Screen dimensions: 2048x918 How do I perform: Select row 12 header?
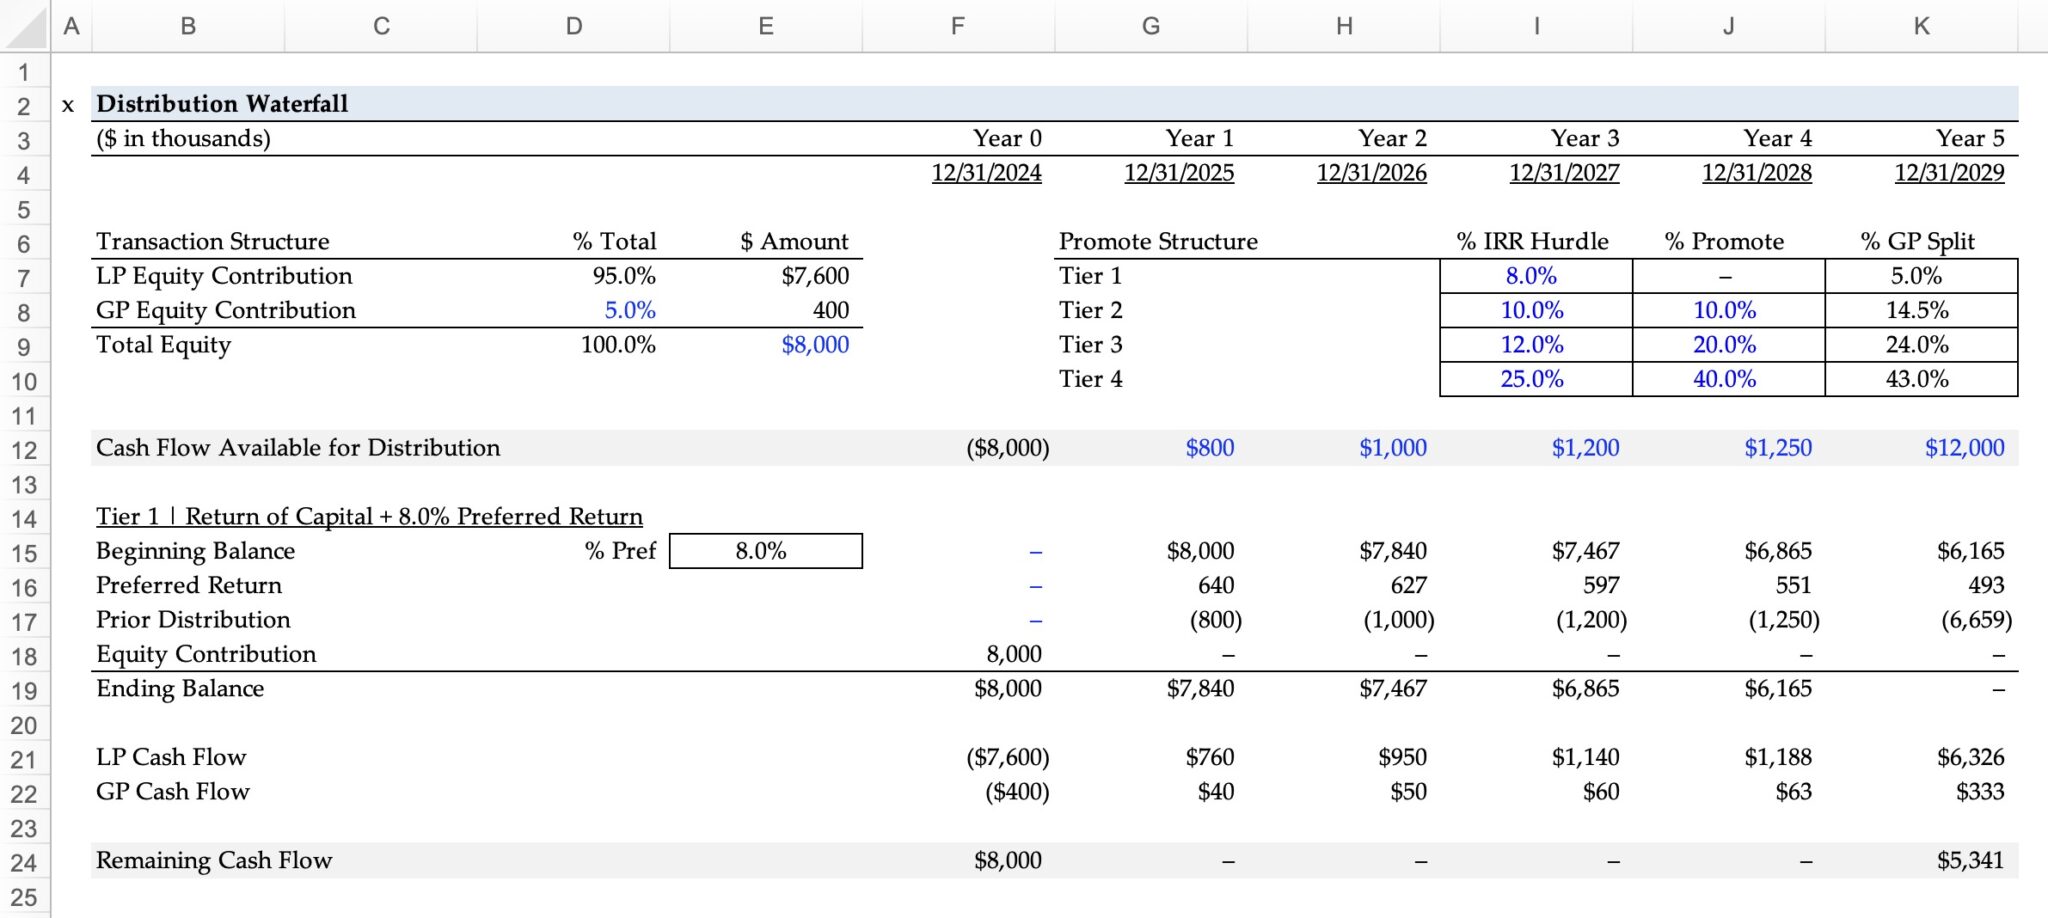24,450
